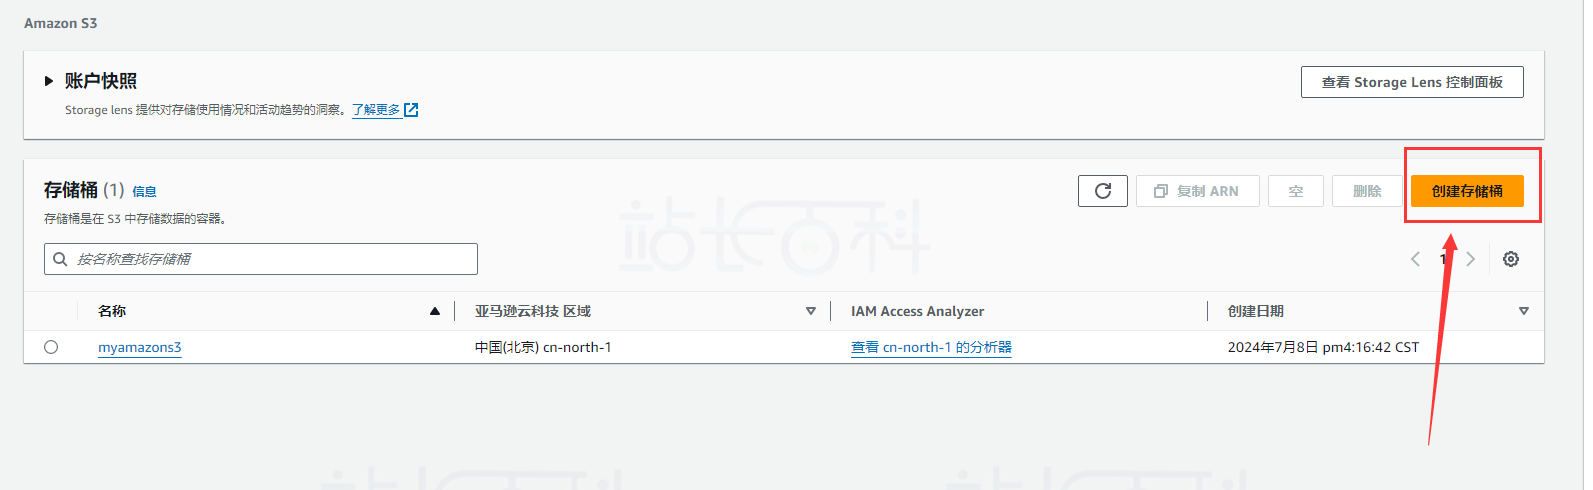This screenshot has width=1593, height=490.
Task: Sort by 名称 column arrow
Action: (435, 311)
